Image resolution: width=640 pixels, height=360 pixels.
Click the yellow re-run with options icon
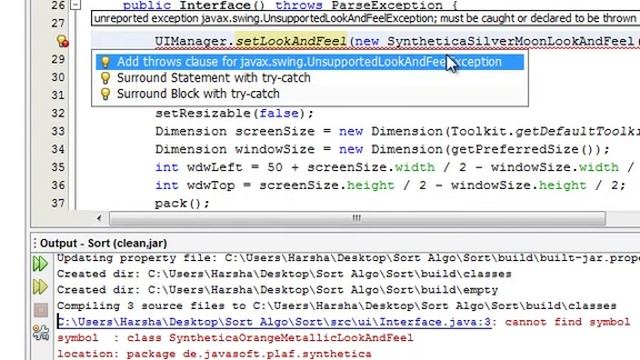click(40, 287)
